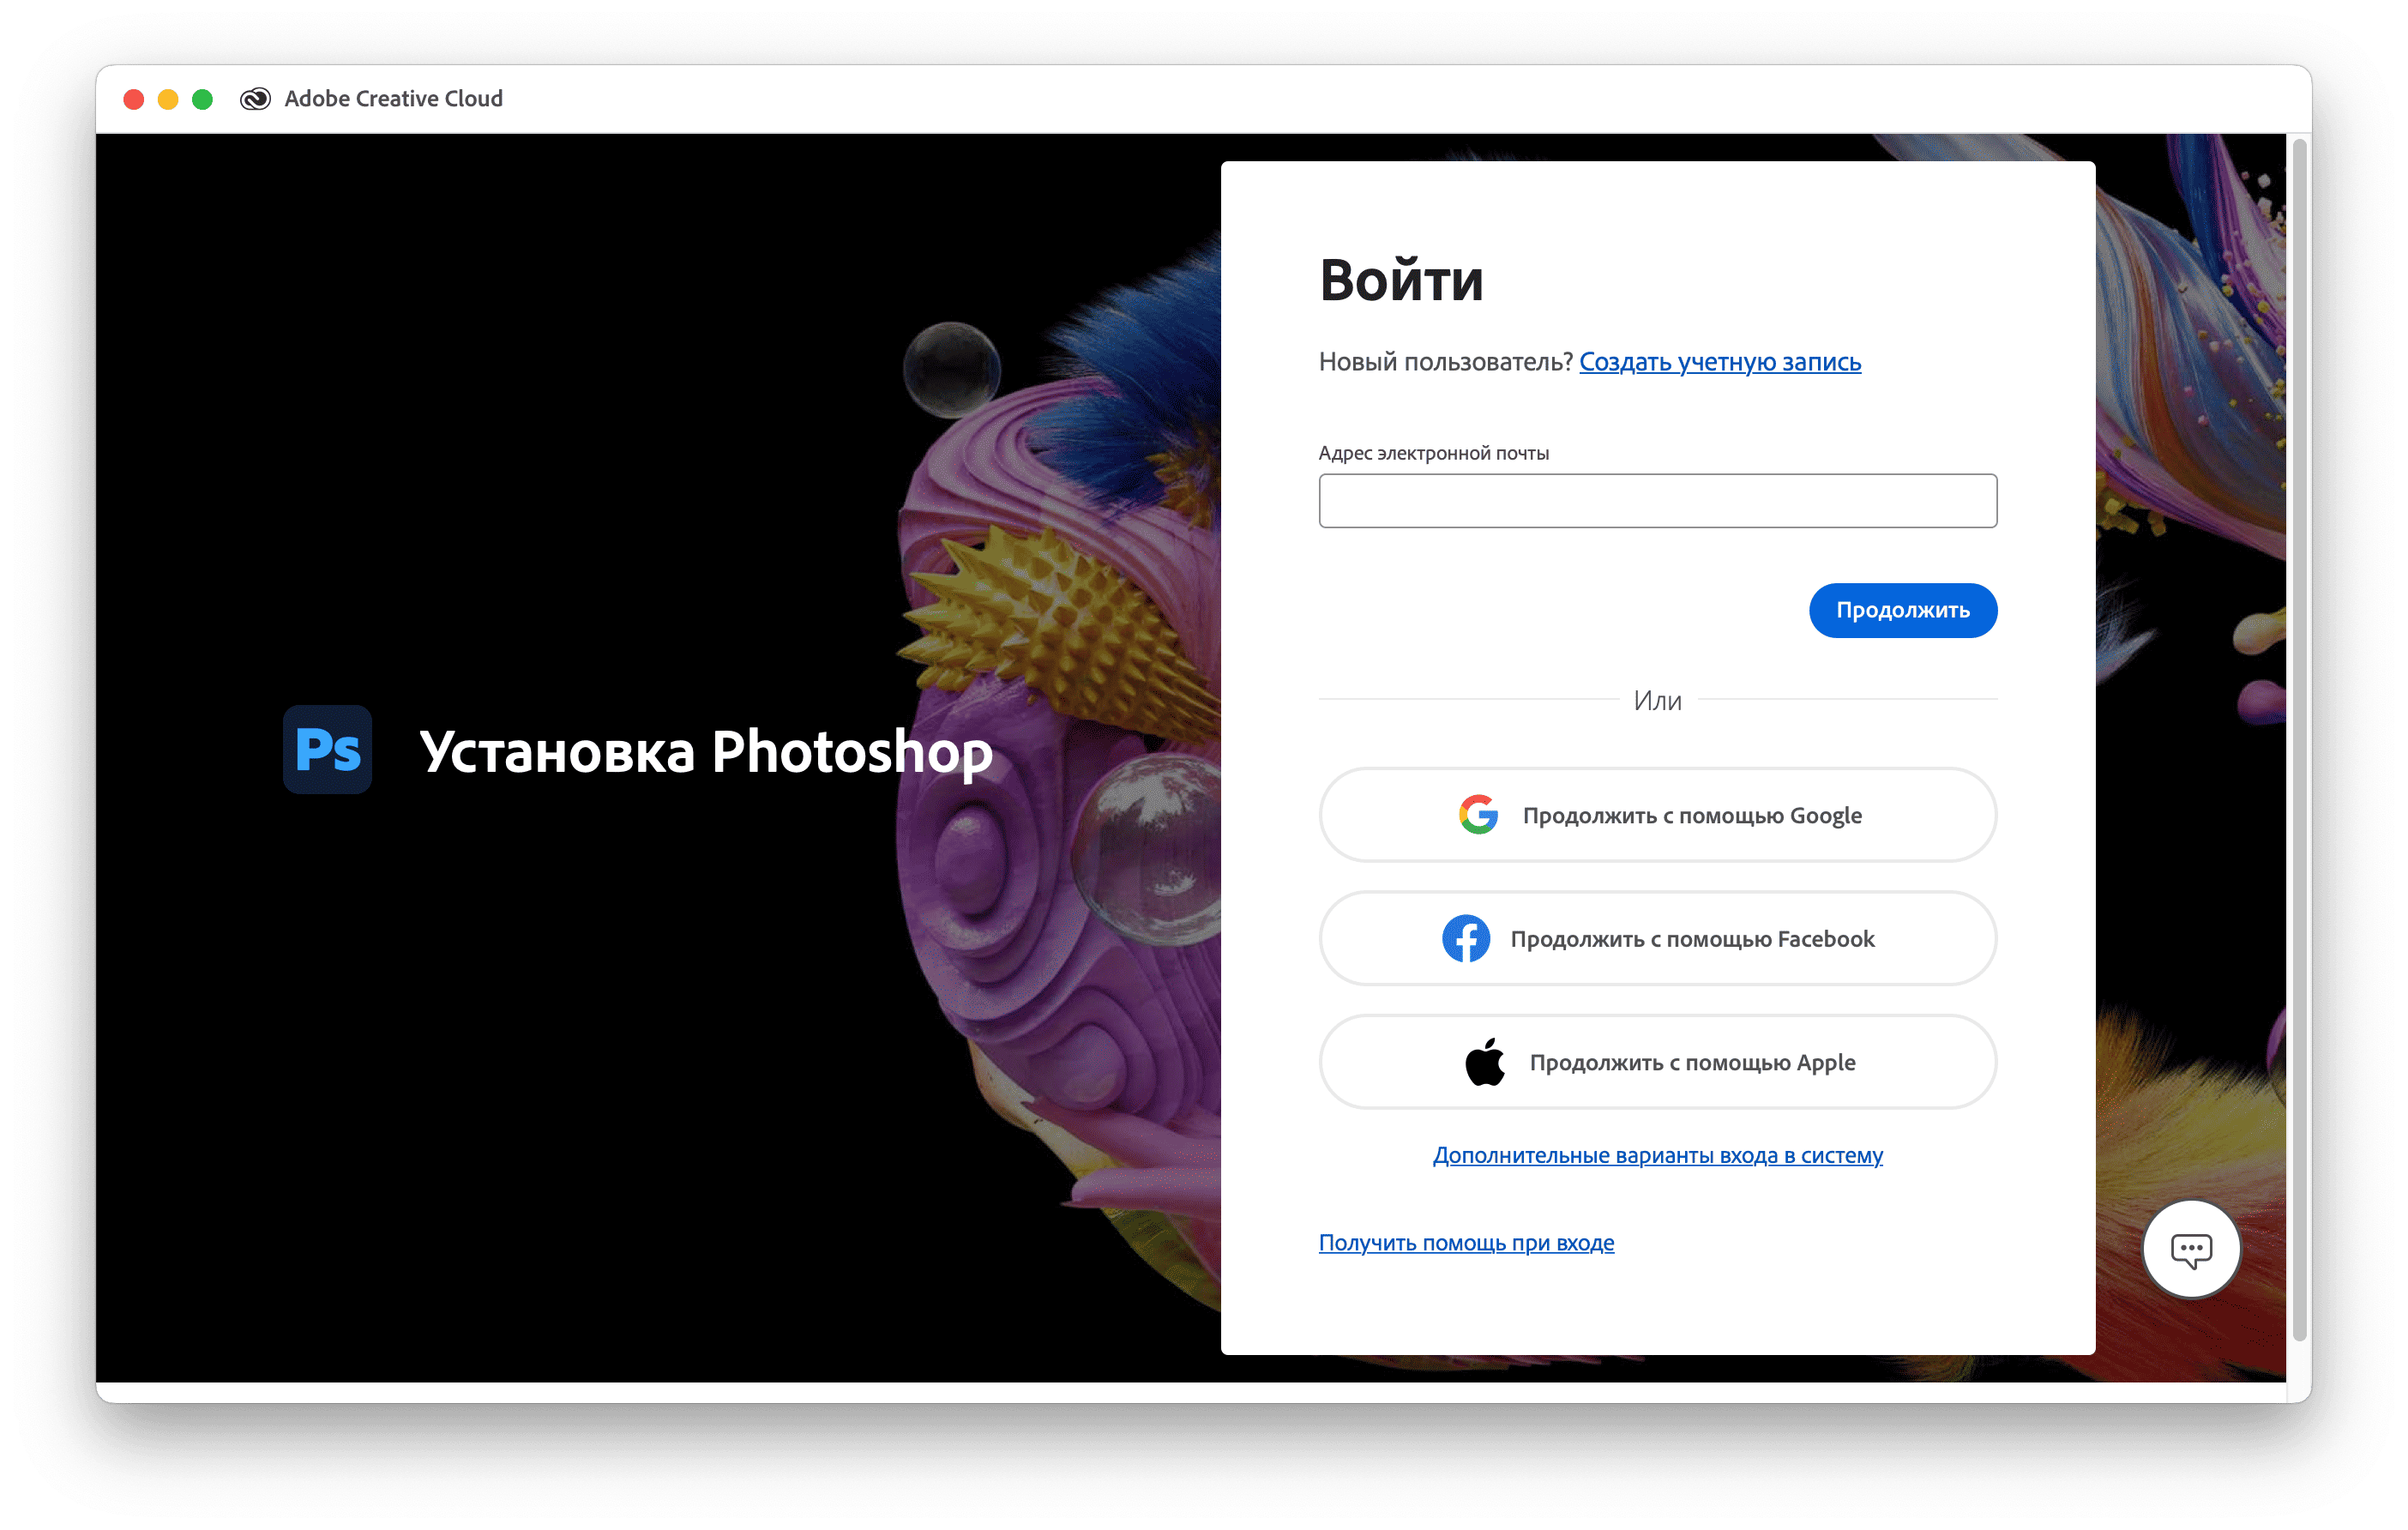The image size is (2408, 1530).
Task: Click the Войти heading text
Action: click(x=1401, y=280)
